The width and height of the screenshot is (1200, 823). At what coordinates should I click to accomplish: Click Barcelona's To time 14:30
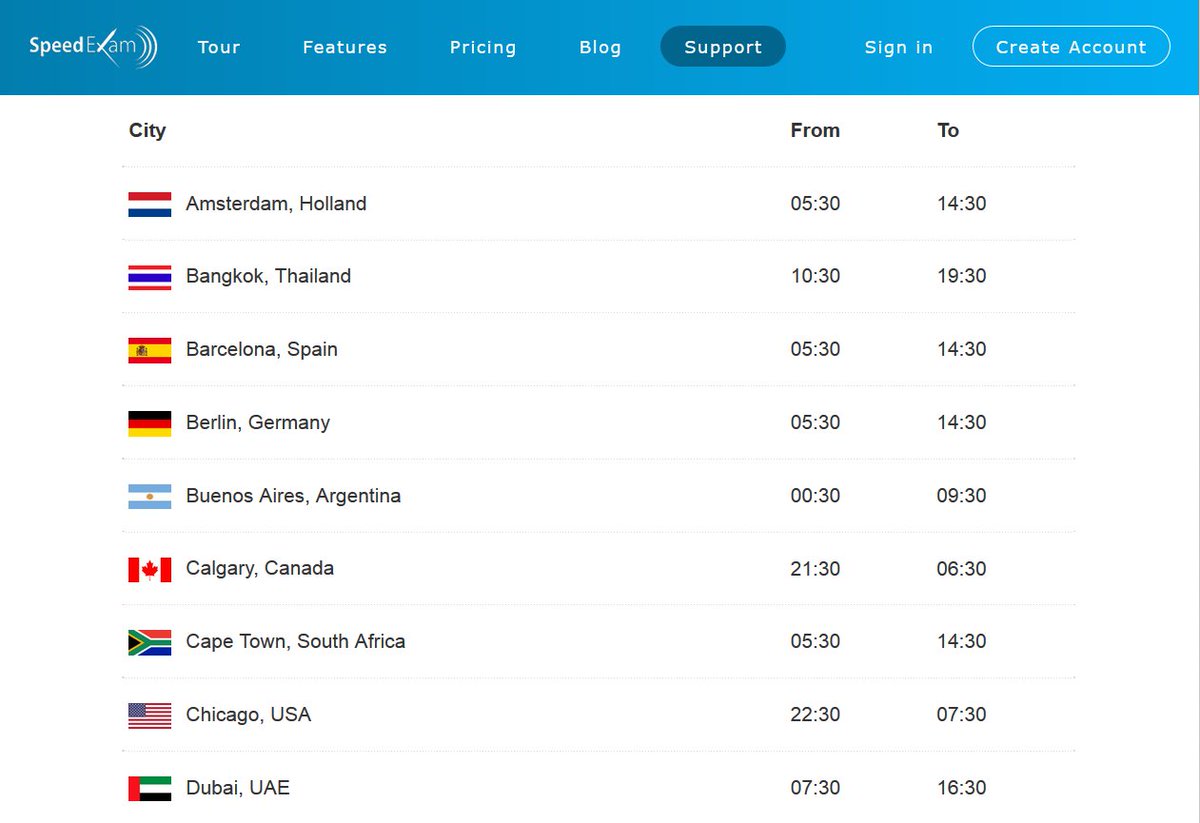(962, 349)
